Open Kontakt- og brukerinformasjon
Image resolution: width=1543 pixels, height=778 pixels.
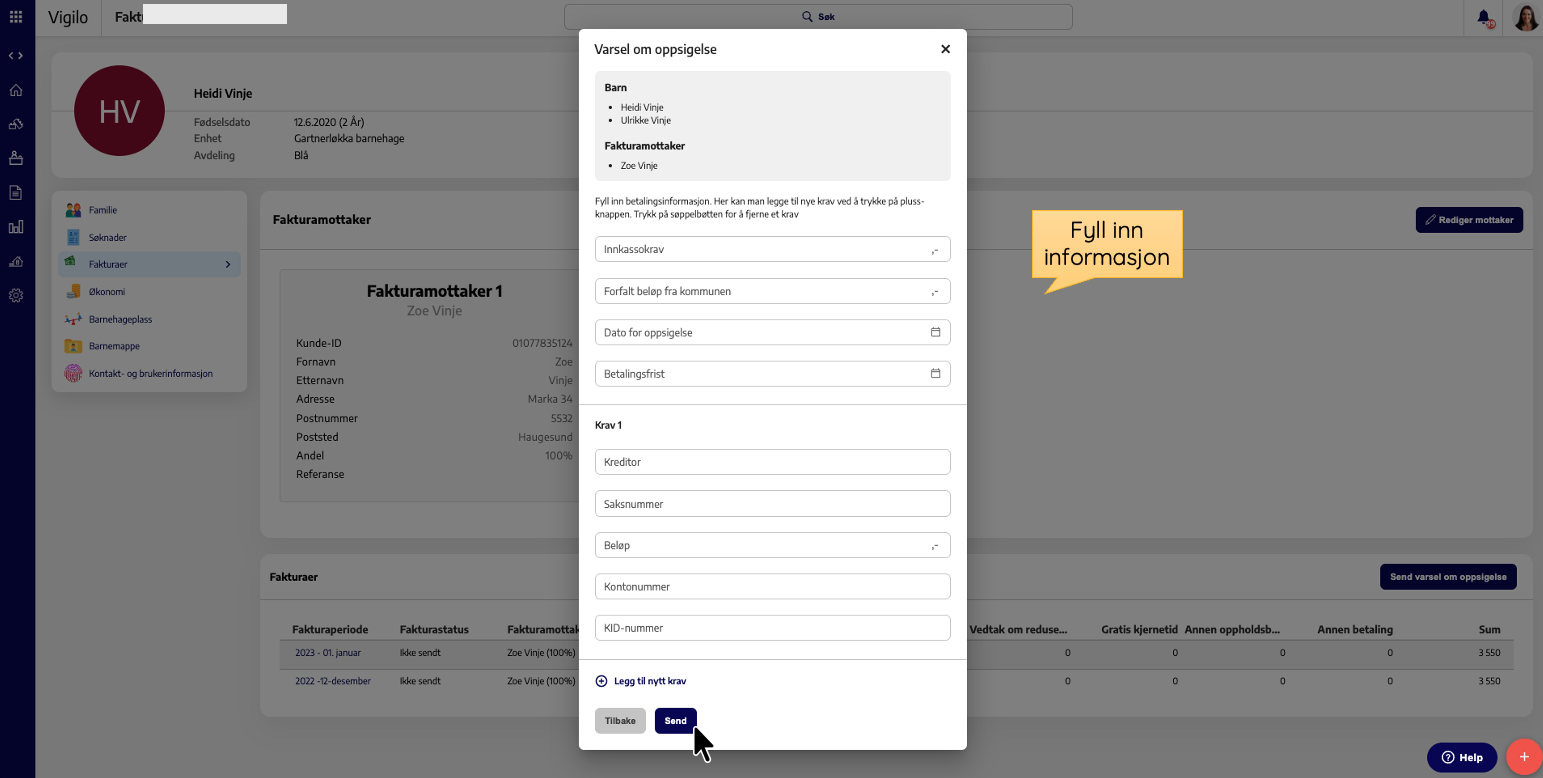tap(149, 373)
